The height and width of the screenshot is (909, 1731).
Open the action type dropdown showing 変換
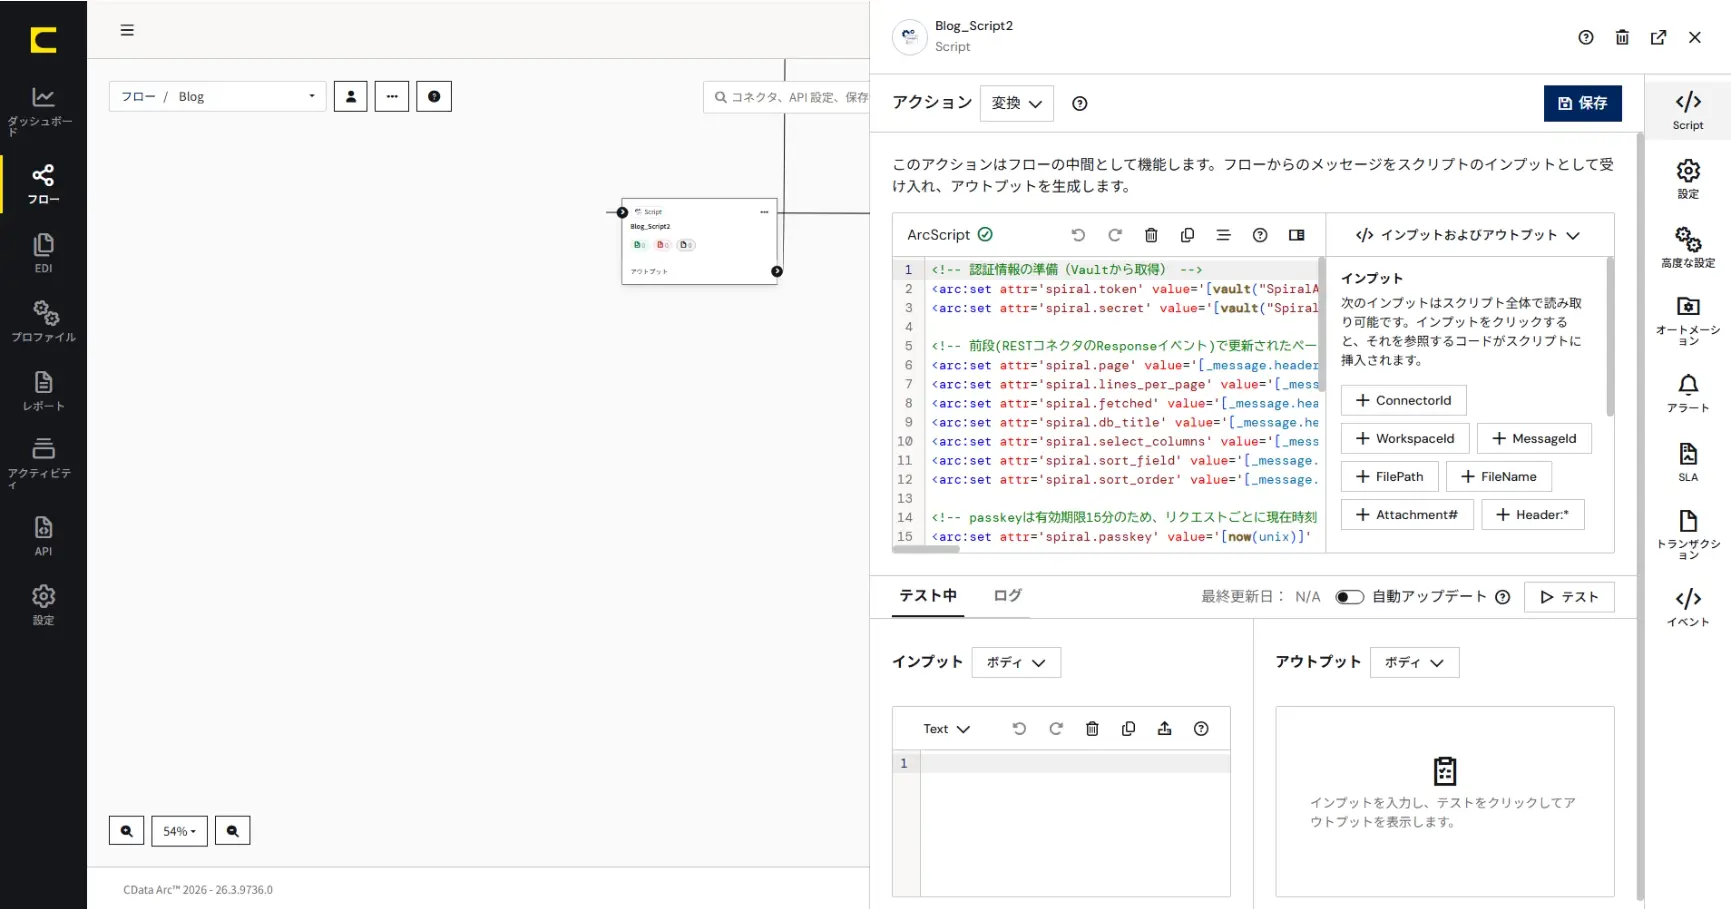1017,103
